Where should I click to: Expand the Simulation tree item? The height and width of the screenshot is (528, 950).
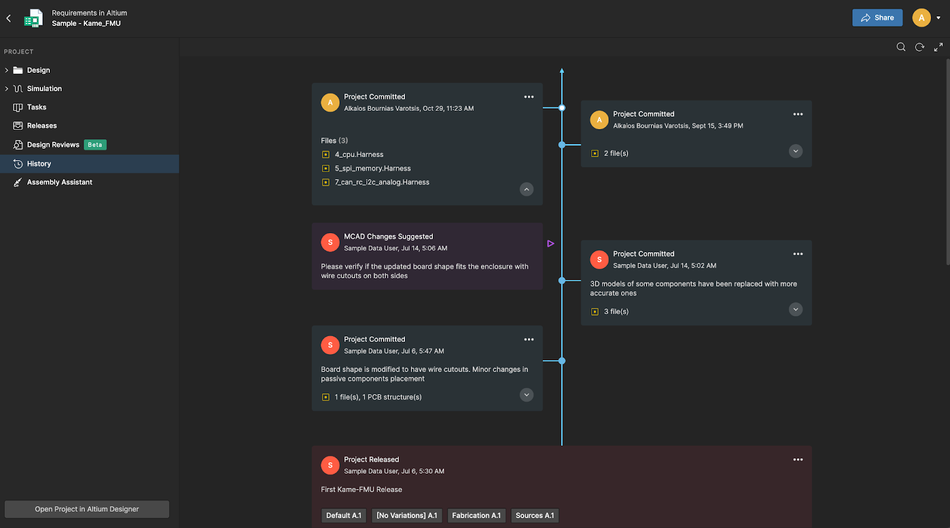point(6,89)
